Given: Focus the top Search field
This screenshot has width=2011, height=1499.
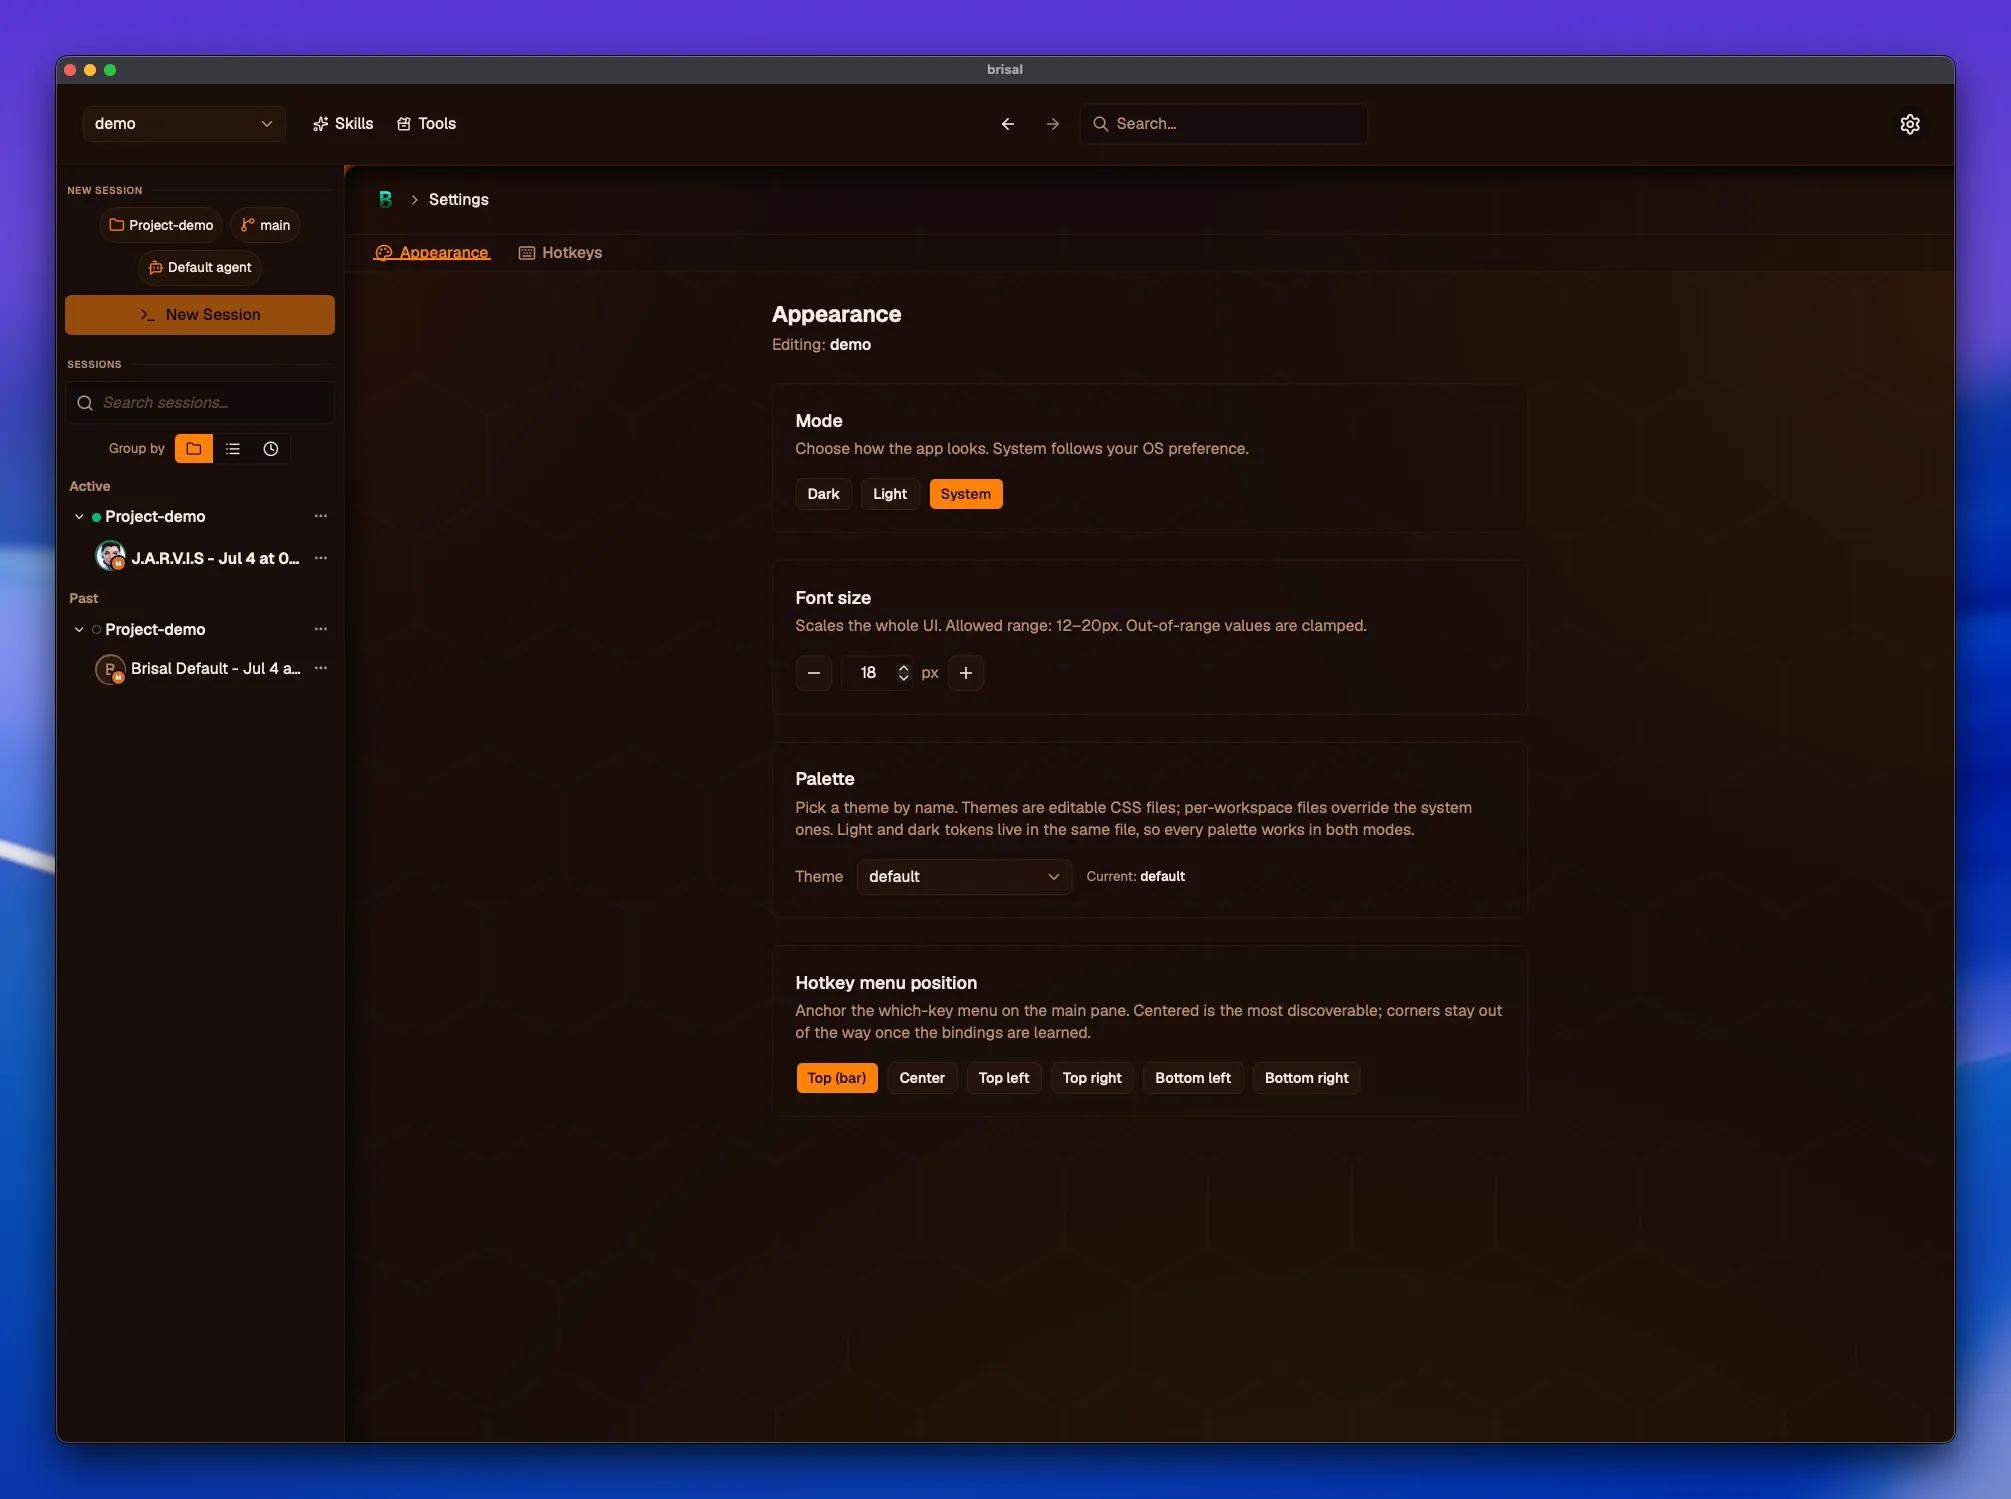Looking at the screenshot, I should (x=1224, y=124).
